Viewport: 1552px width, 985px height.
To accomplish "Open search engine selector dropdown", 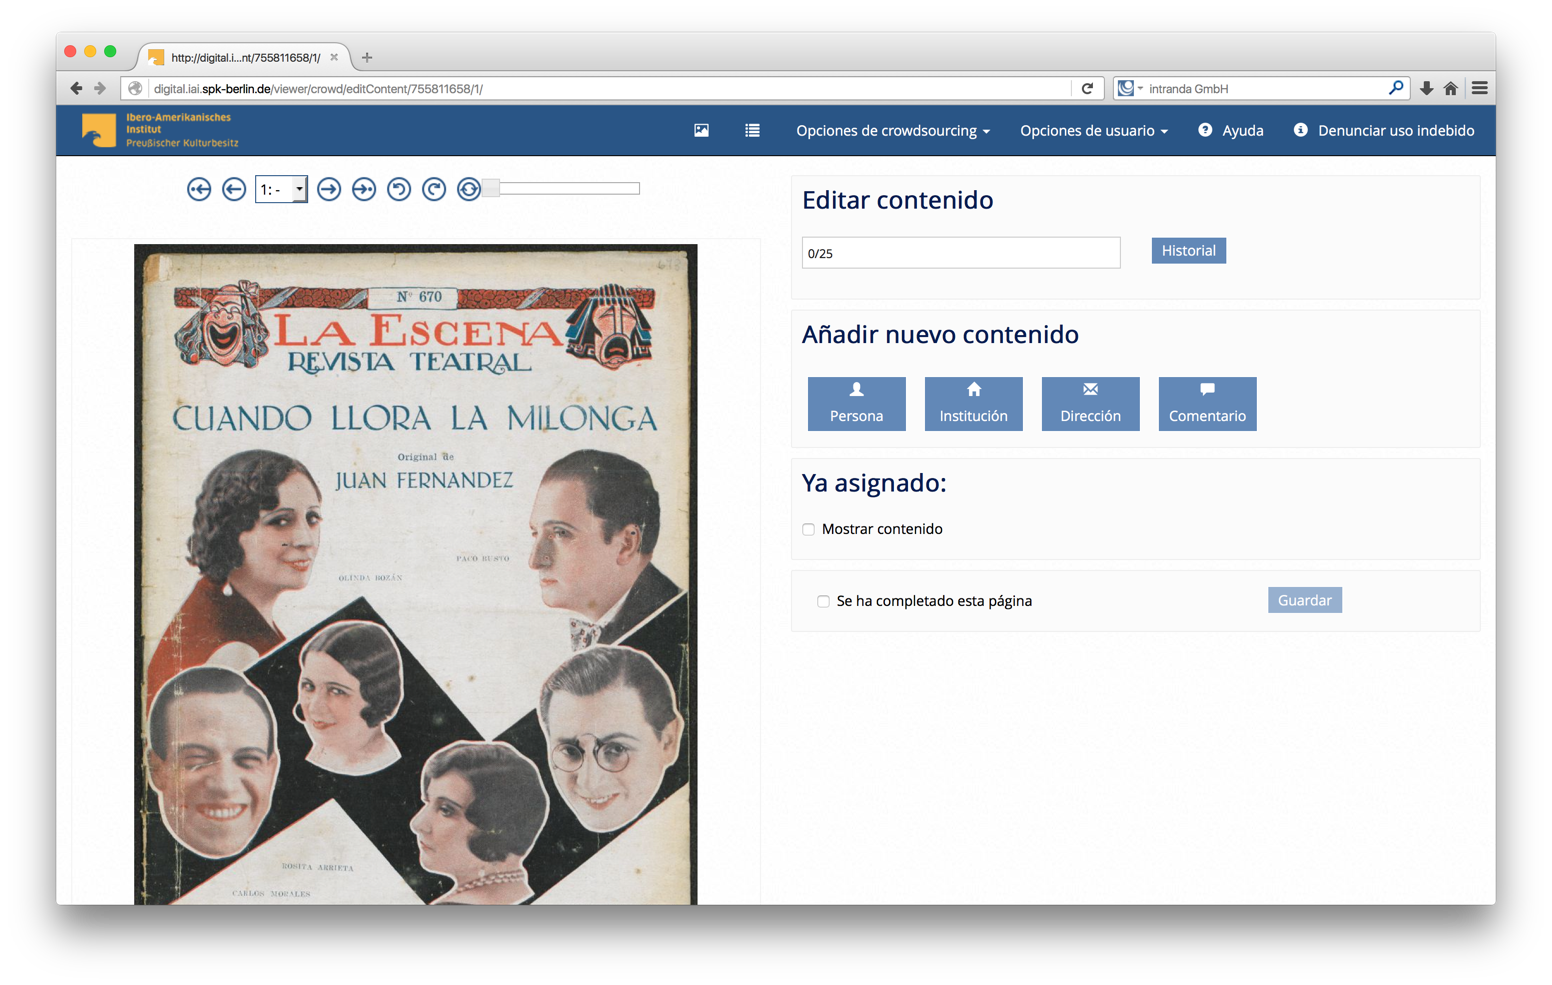I will pos(1130,88).
